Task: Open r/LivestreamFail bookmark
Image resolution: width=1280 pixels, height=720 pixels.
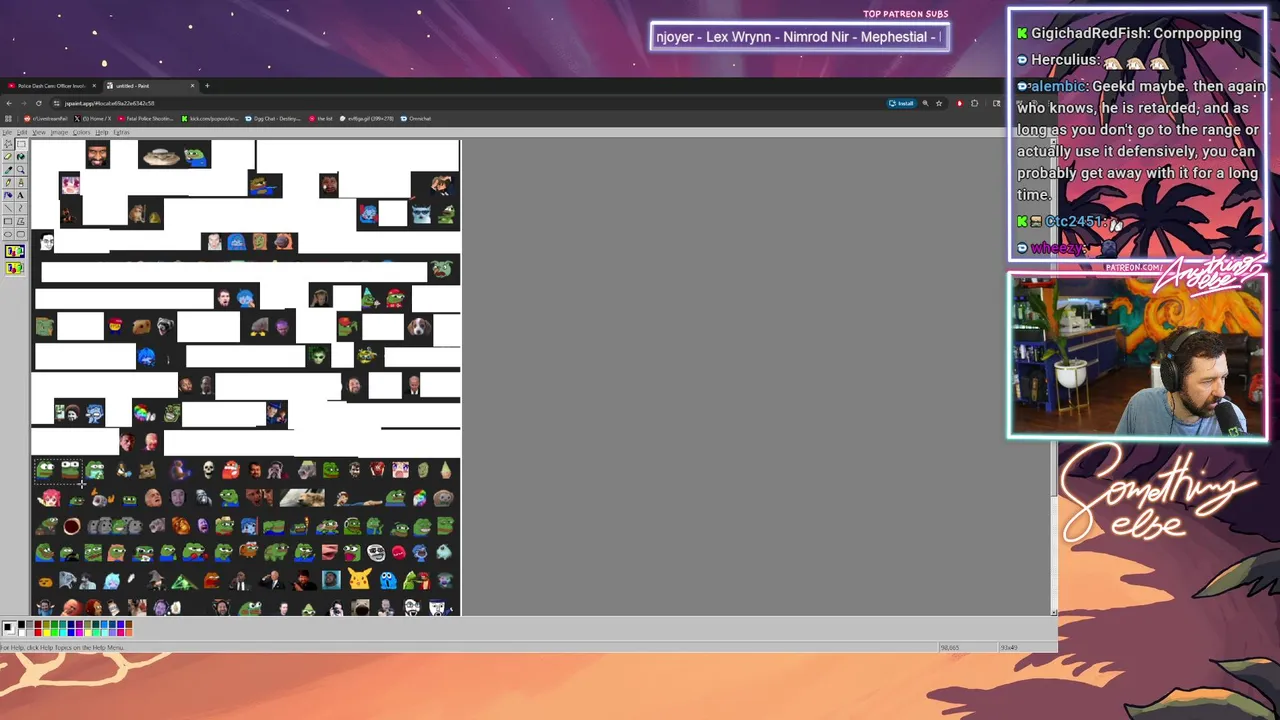Action: (46, 118)
